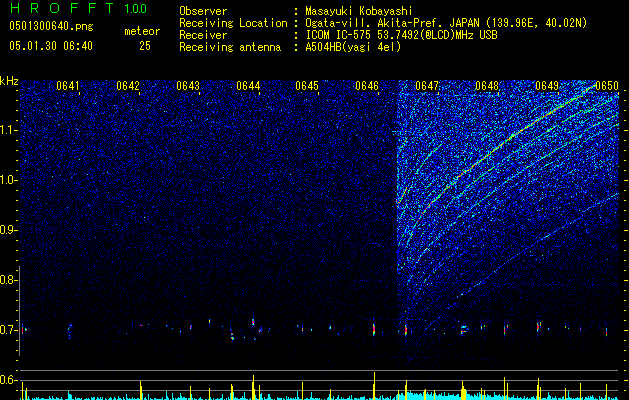Click the date stamp 05.01.30 06:40
The height and width of the screenshot is (400, 629).
point(51,46)
